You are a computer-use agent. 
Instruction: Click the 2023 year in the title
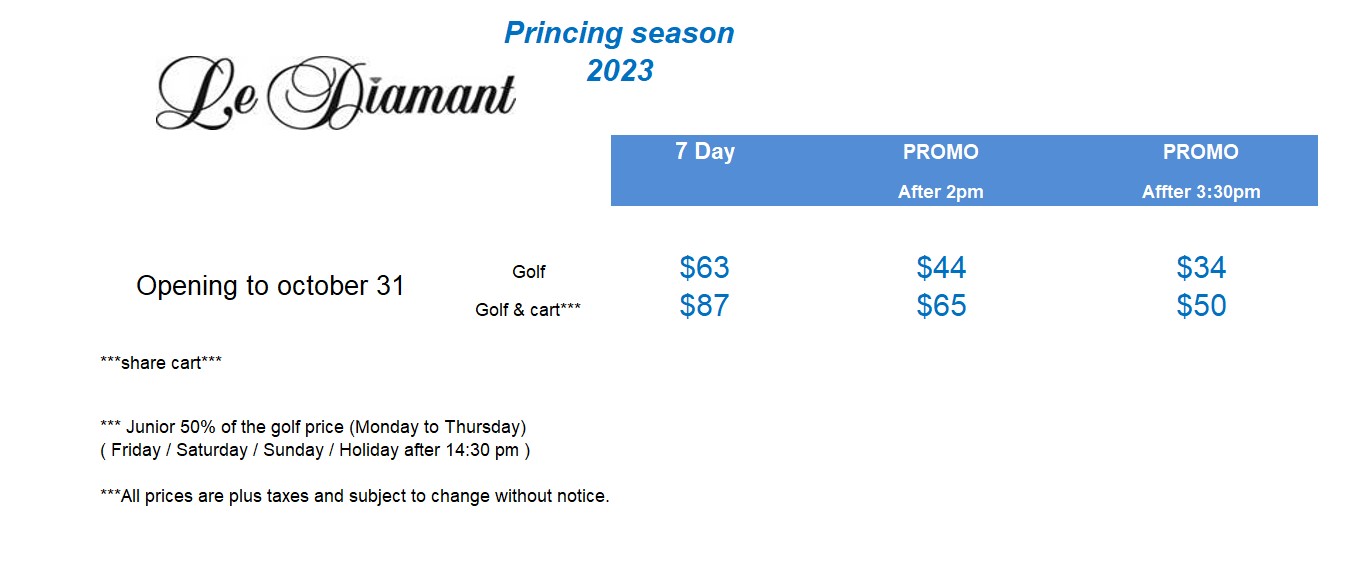click(x=620, y=71)
